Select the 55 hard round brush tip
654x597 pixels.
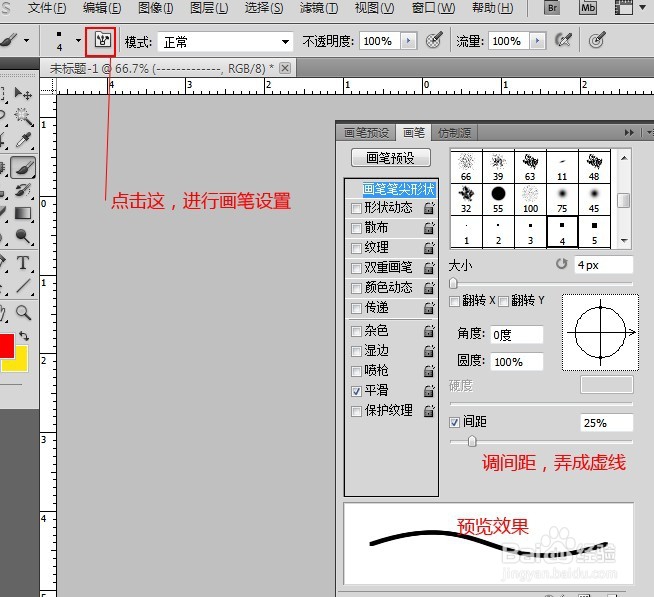pyautogui.click(x=498, y=199)
